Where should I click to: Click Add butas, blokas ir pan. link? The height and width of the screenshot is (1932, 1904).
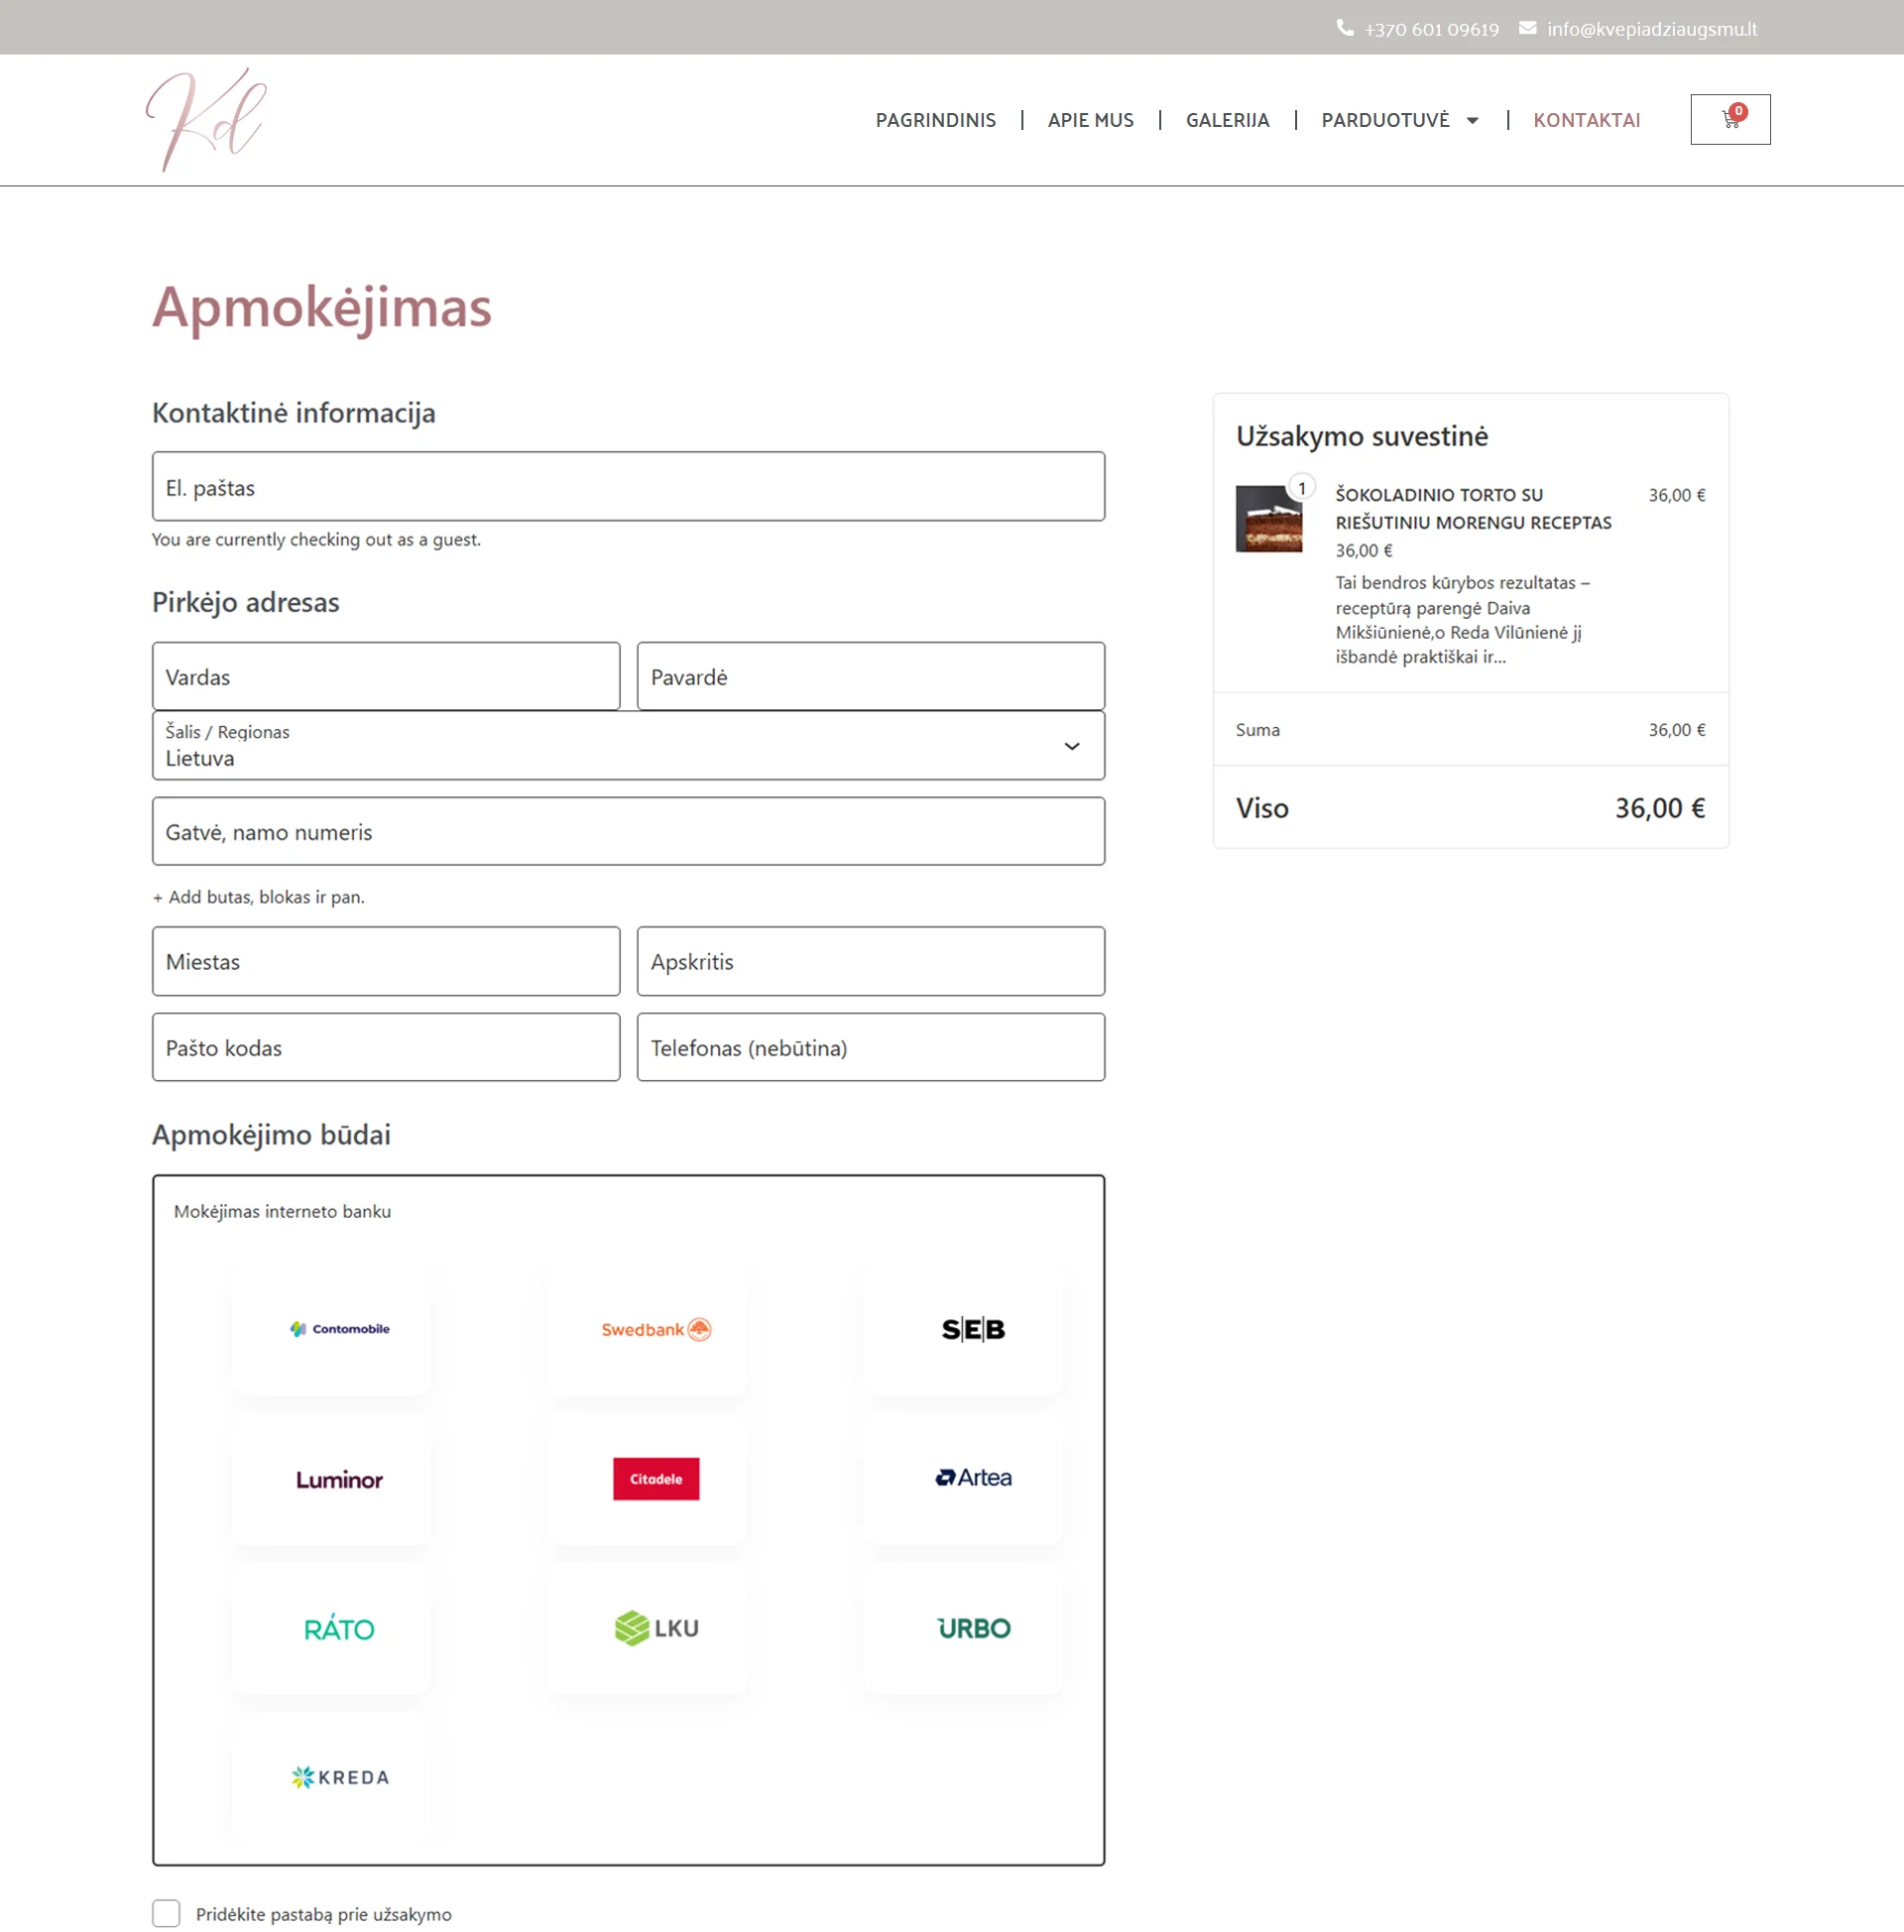coord(258,897)
